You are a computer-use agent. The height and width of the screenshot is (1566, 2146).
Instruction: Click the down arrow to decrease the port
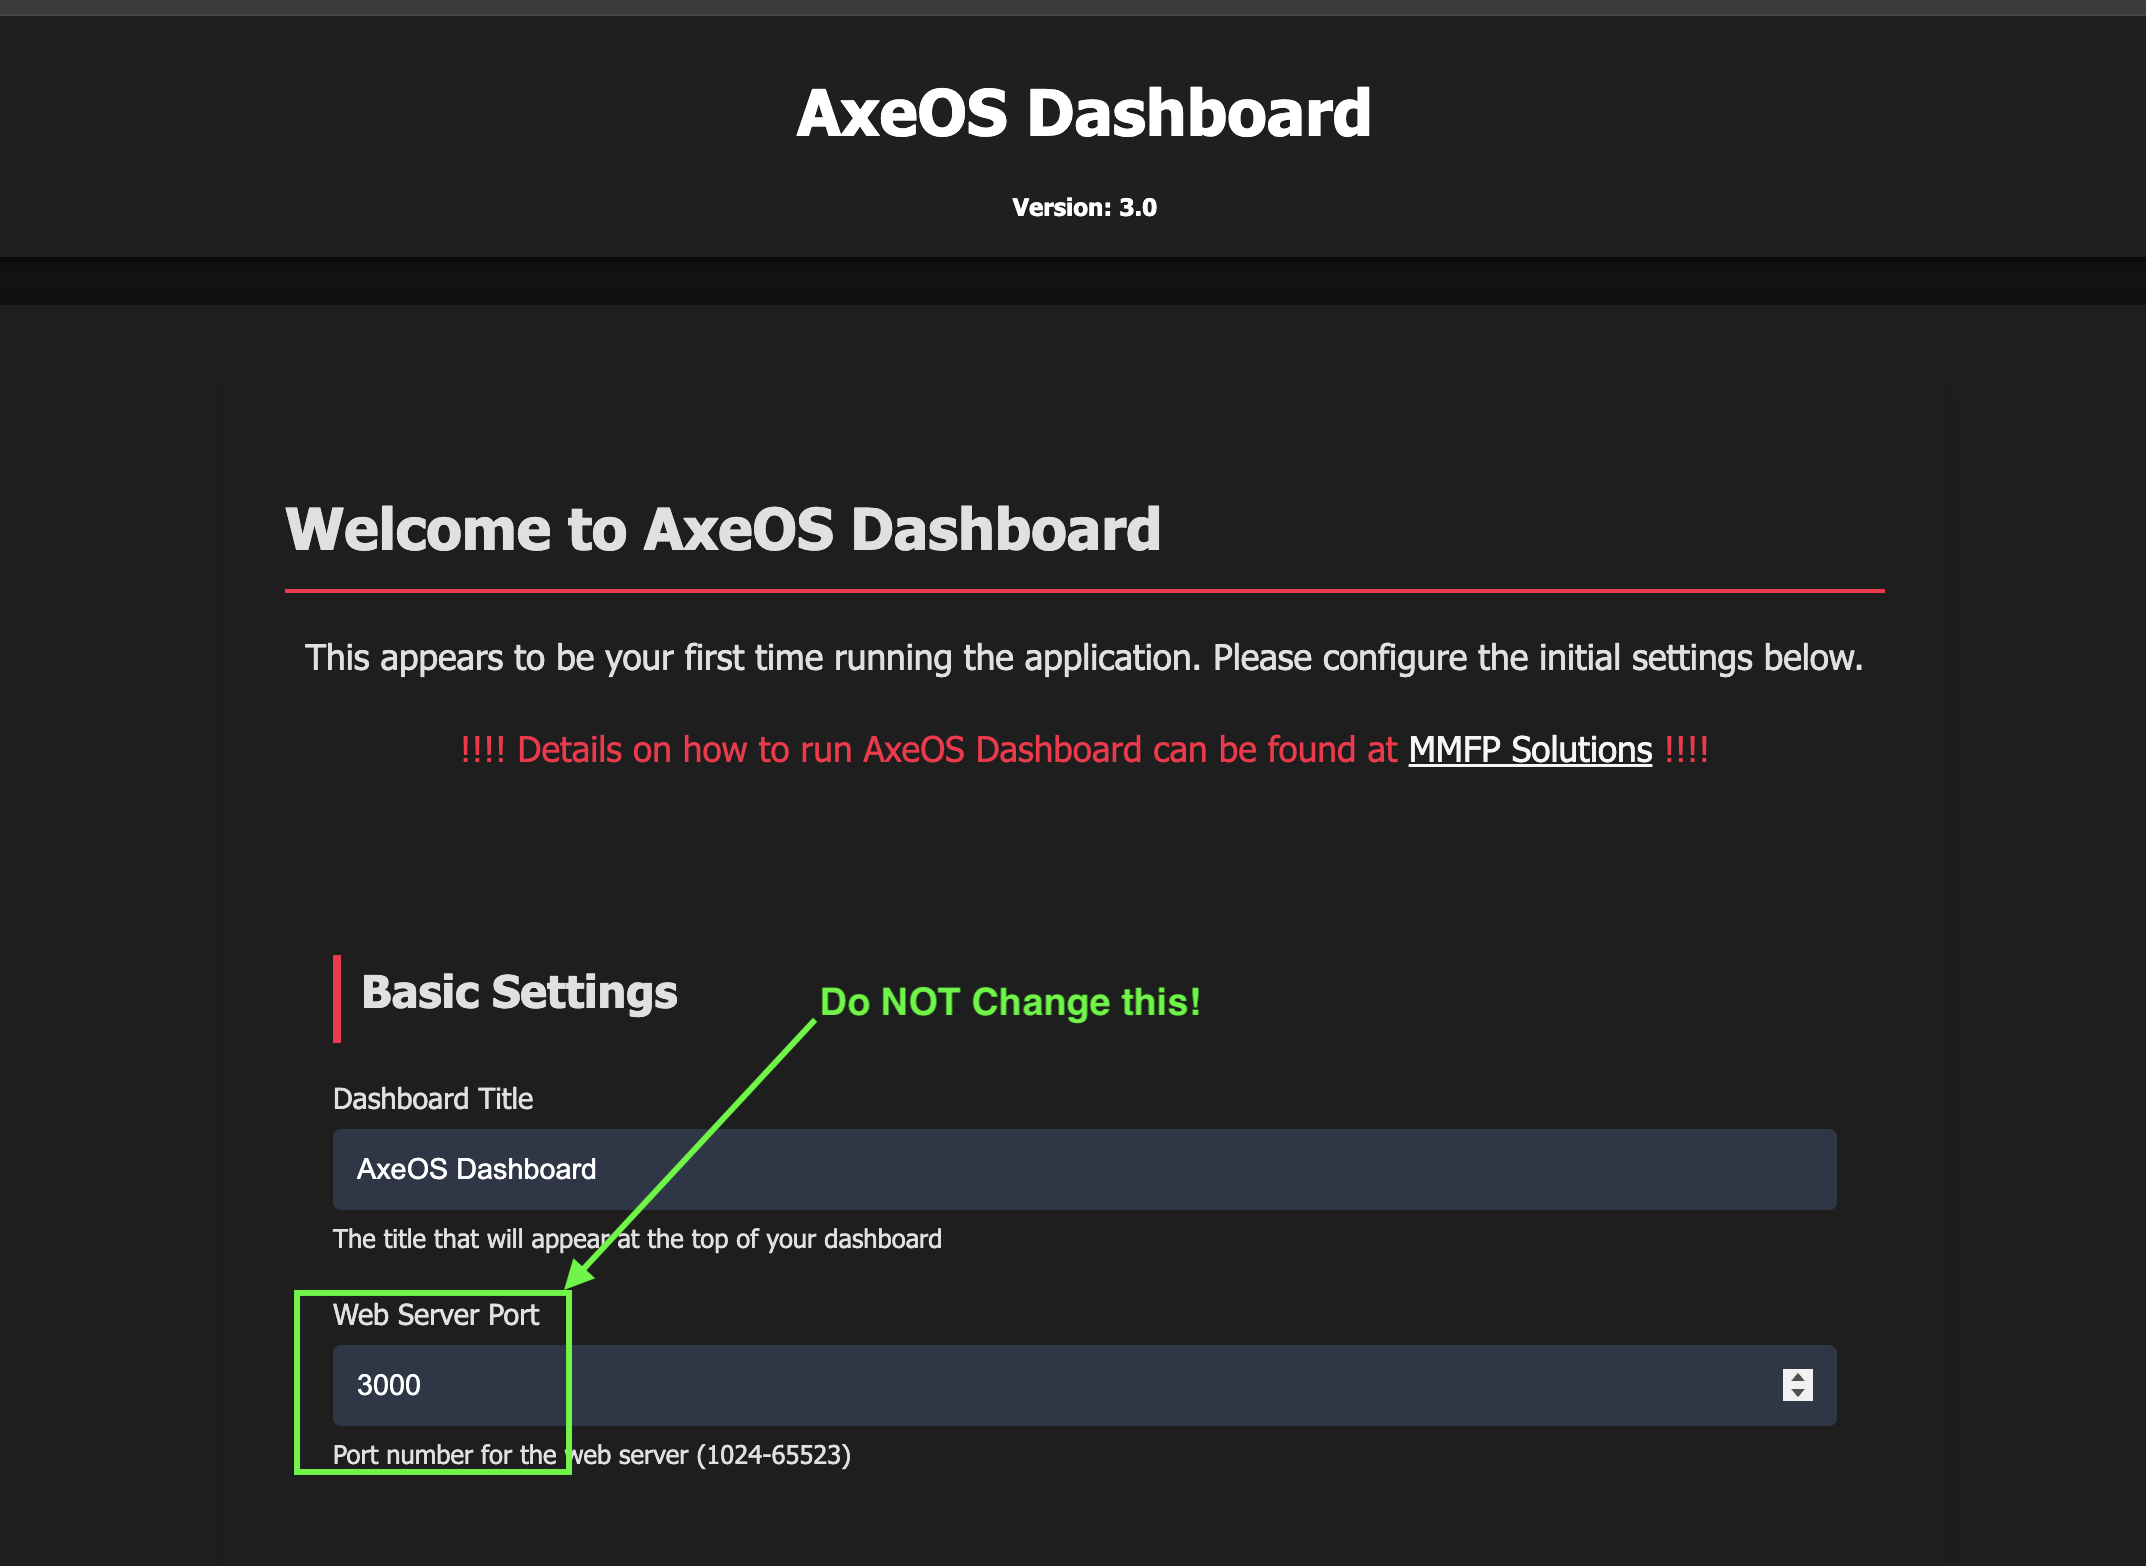tap(1797, 1394)
